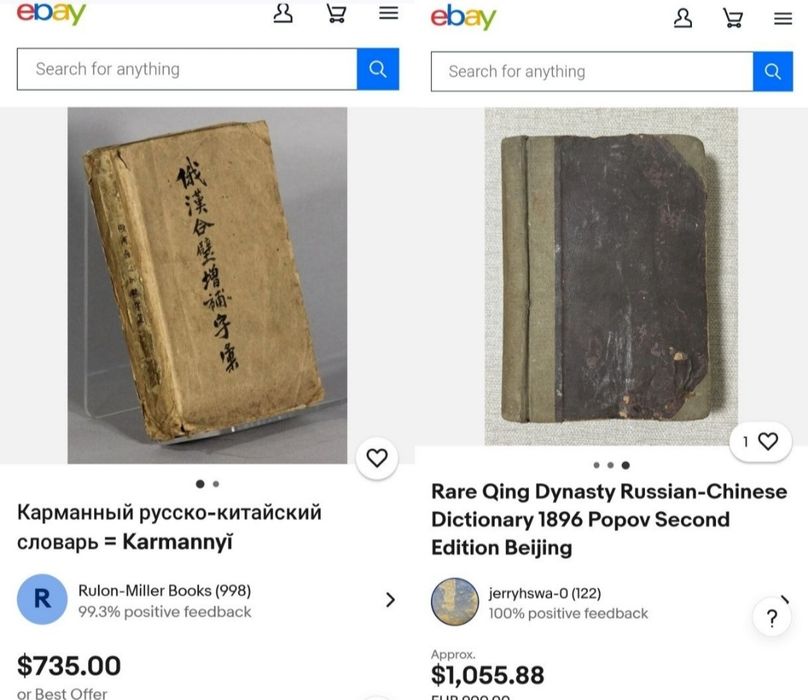The image size is (808, 700).
Task: Focus the right Search for anything field
Action: point(592,71)
